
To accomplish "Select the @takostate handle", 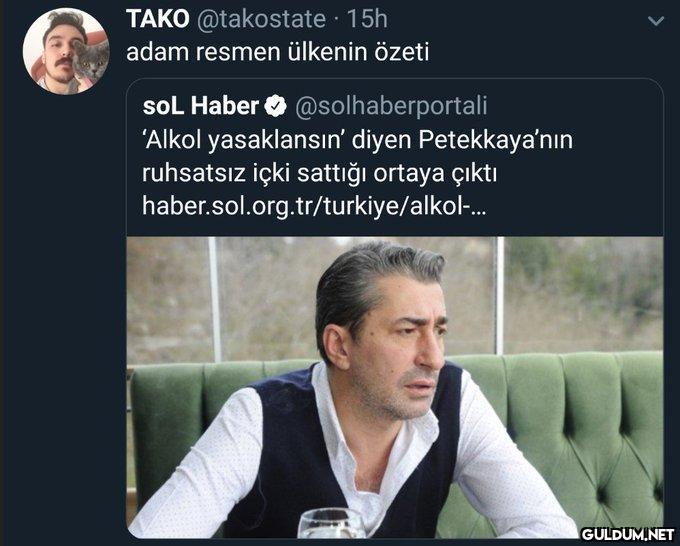I will click(x=261, y=20).
